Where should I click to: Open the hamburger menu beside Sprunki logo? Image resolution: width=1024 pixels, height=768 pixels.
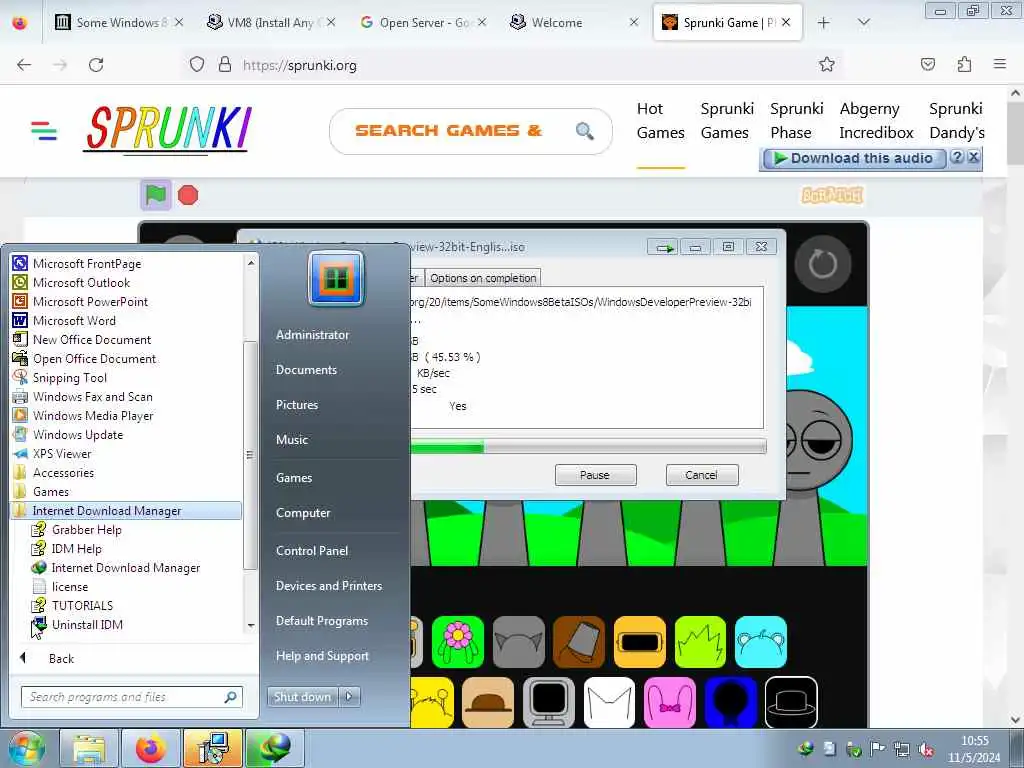[x=44, y=131]
